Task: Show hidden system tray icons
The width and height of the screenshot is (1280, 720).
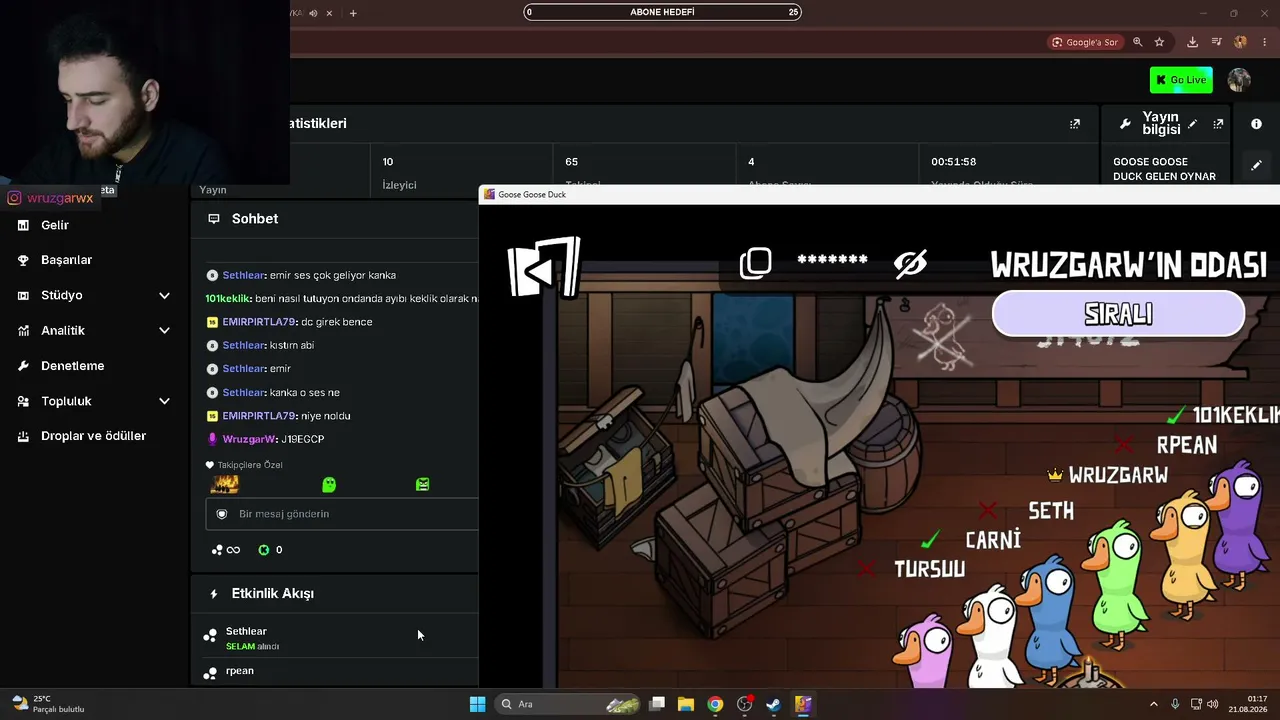Action: coord(1153,704)
